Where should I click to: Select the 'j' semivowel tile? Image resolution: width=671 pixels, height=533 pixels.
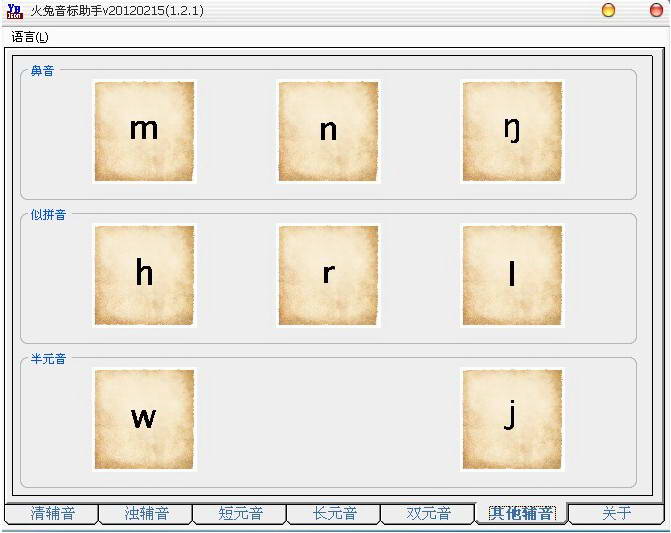coord(512,419)
